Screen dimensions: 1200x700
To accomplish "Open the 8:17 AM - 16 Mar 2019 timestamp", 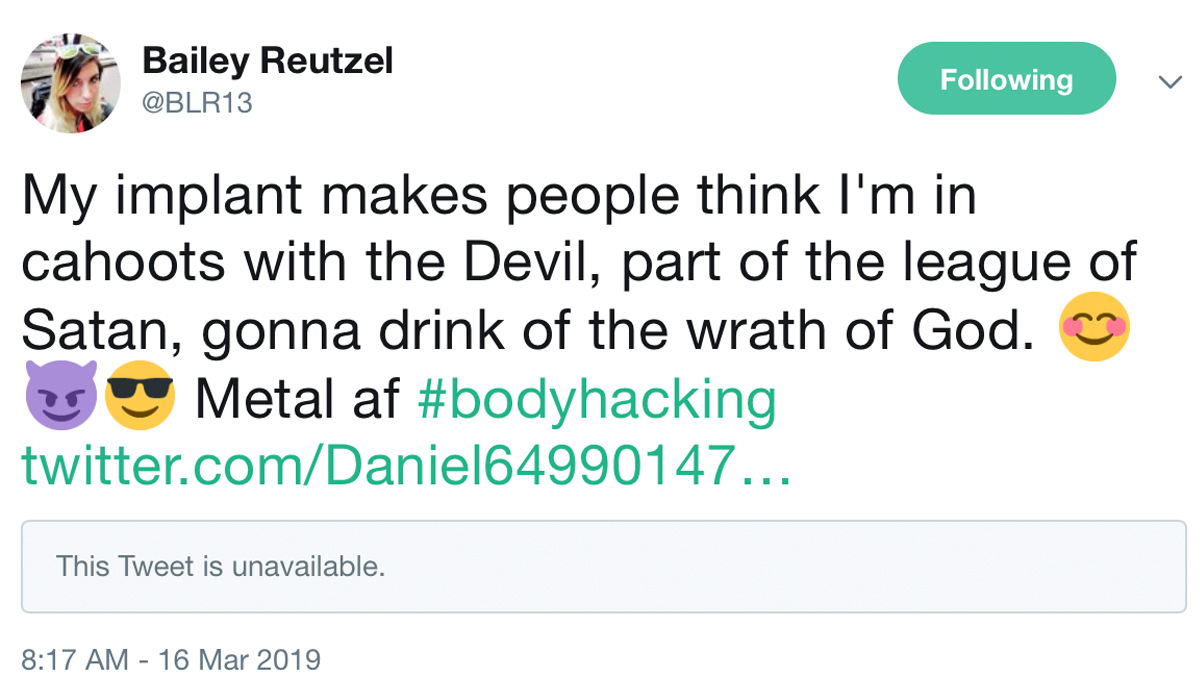I will coord(171,660).
